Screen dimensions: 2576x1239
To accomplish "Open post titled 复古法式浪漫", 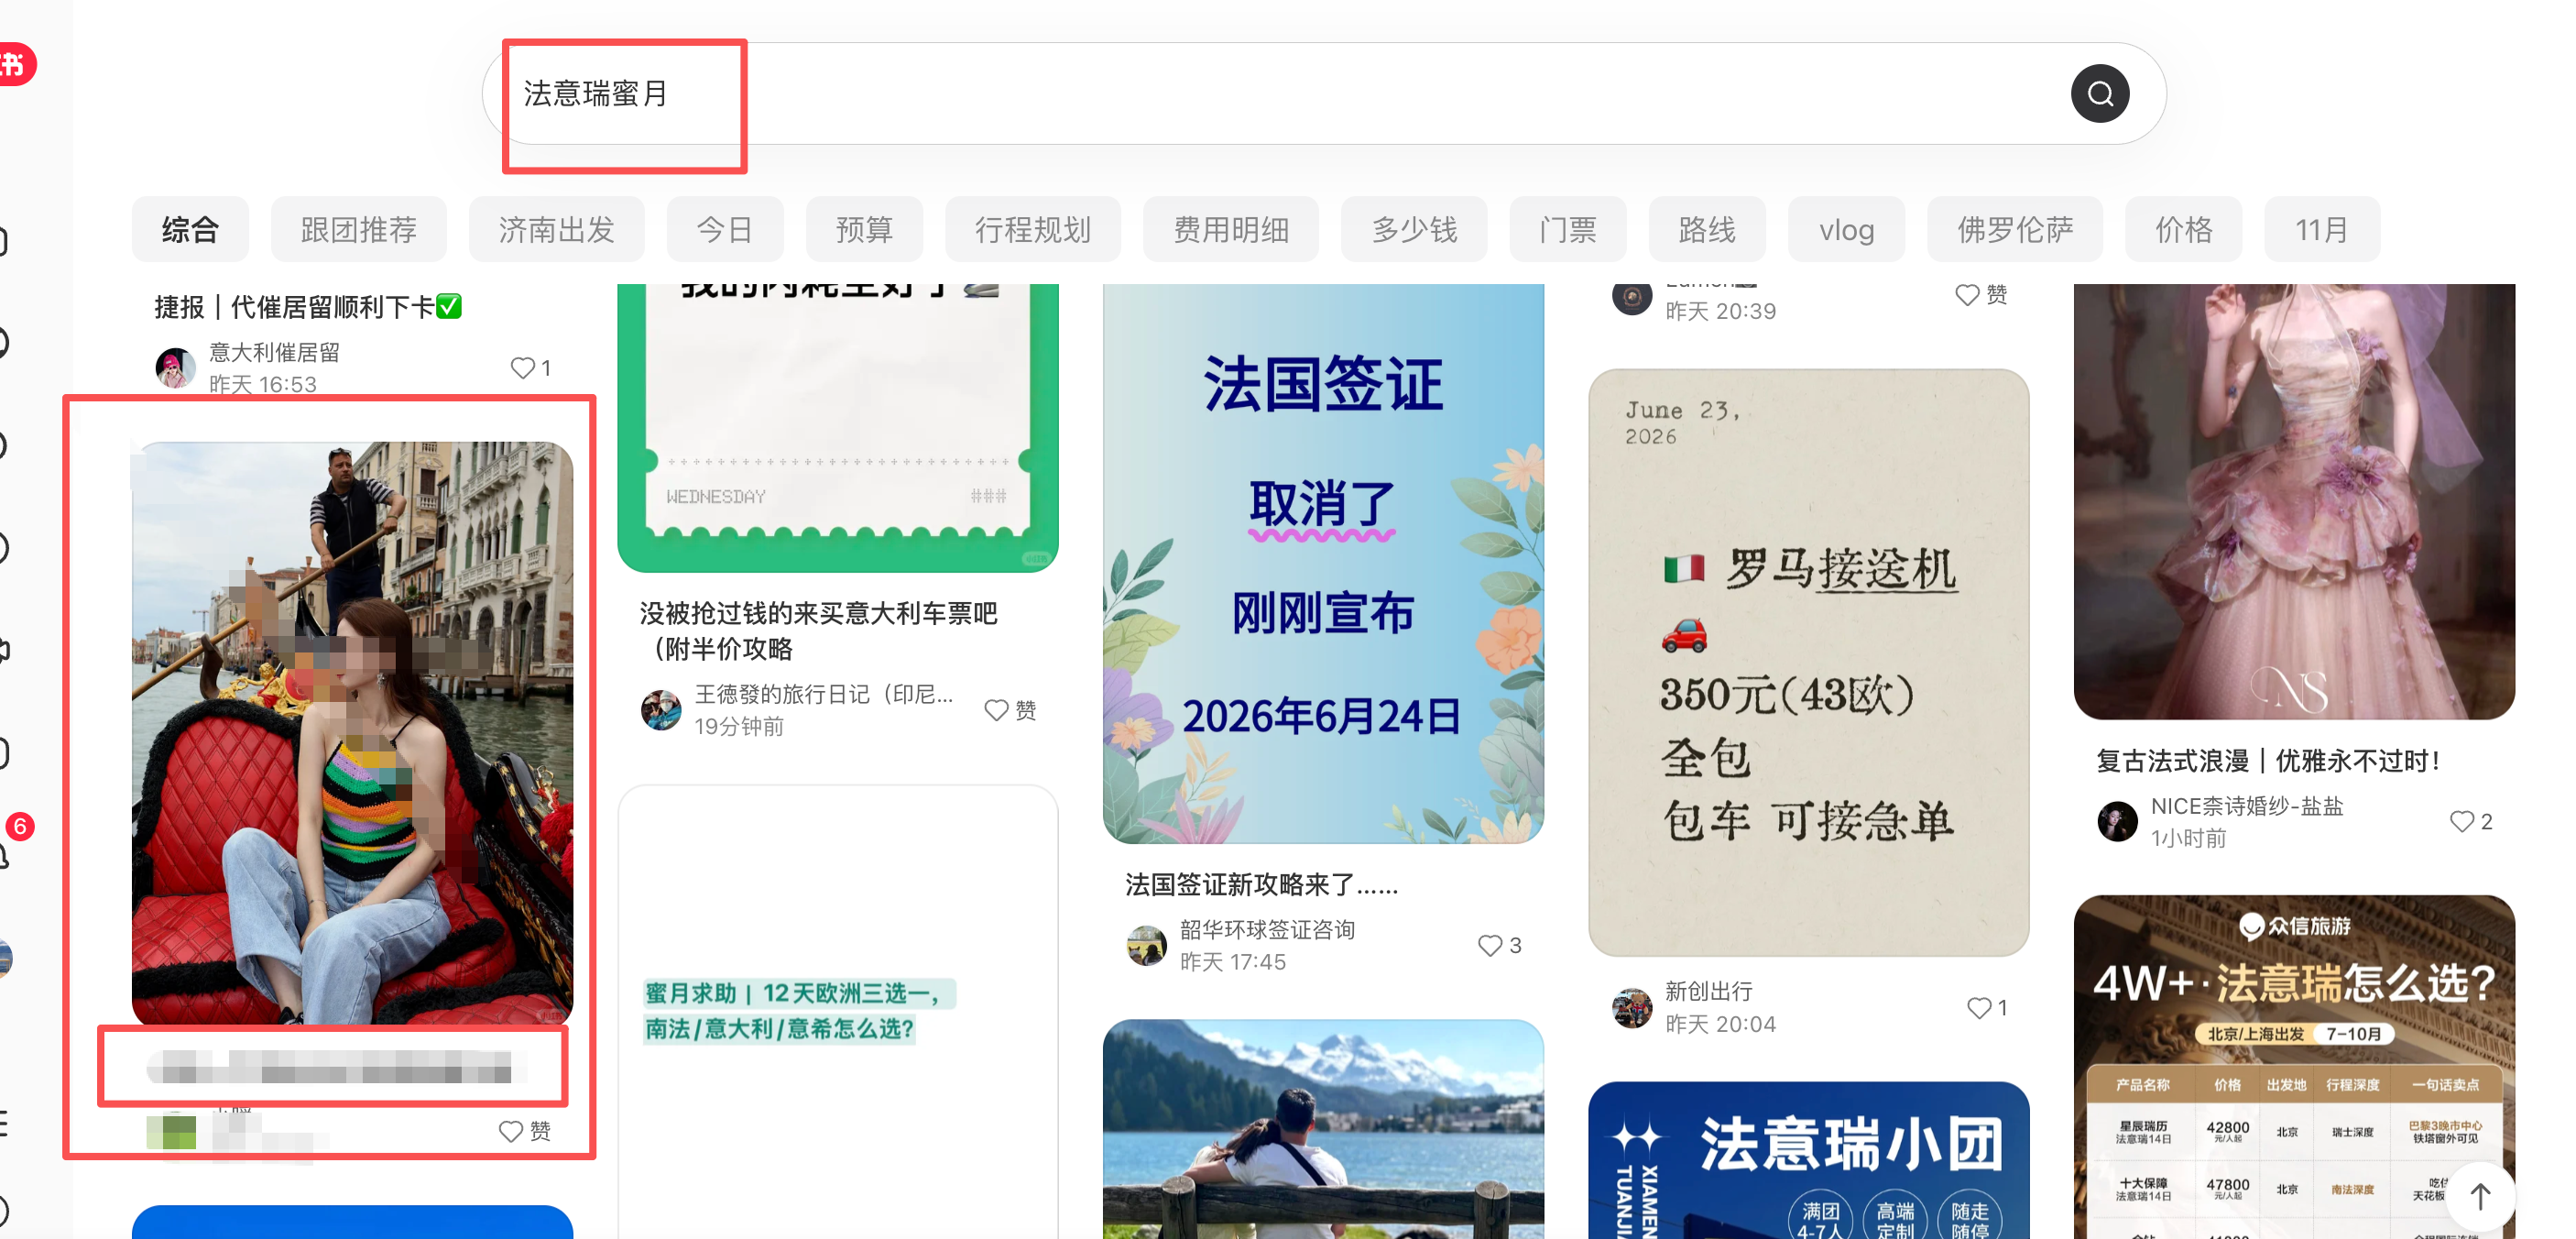I will (2267, 761).
